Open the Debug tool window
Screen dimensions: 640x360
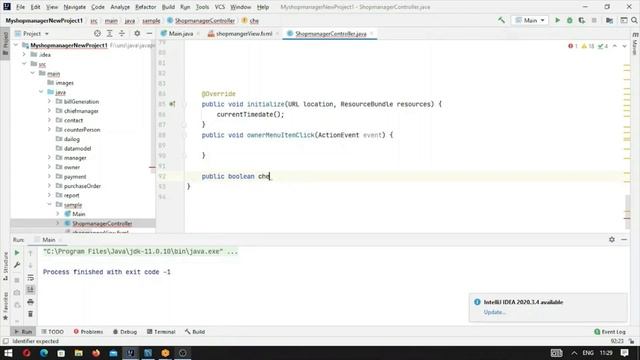(125, 332)
